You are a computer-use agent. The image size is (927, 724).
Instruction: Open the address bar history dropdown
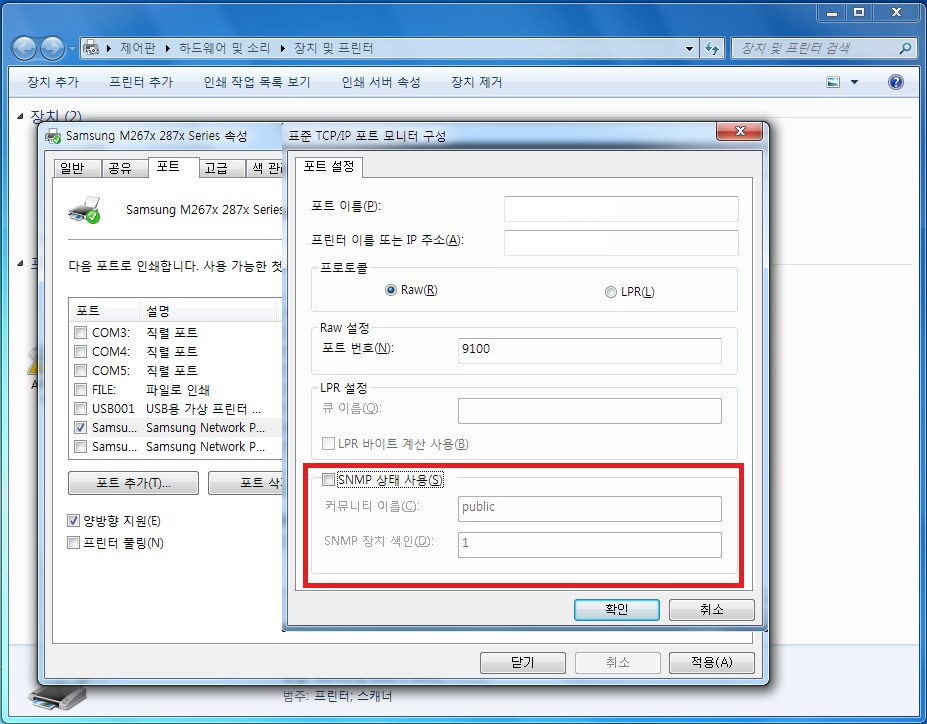tap(689, 48)
